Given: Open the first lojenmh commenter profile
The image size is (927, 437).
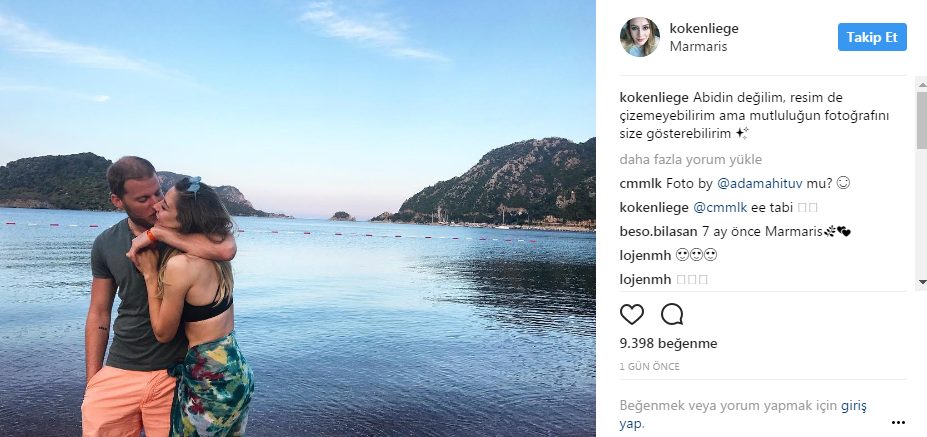Looking at the screenshot, I should [x=645, y=255].
